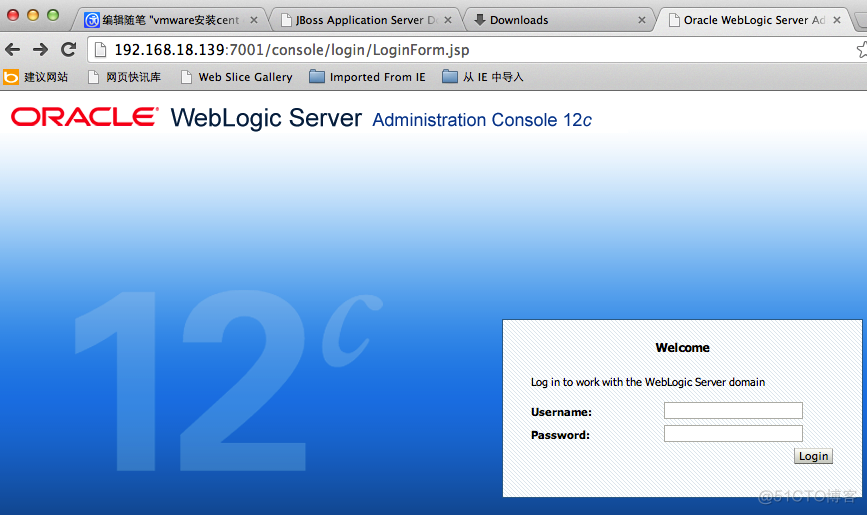Click 'Log in to work with the WebLogic Server domain'
This screenshot has height=515, width=867.
[x=647, y=382]
